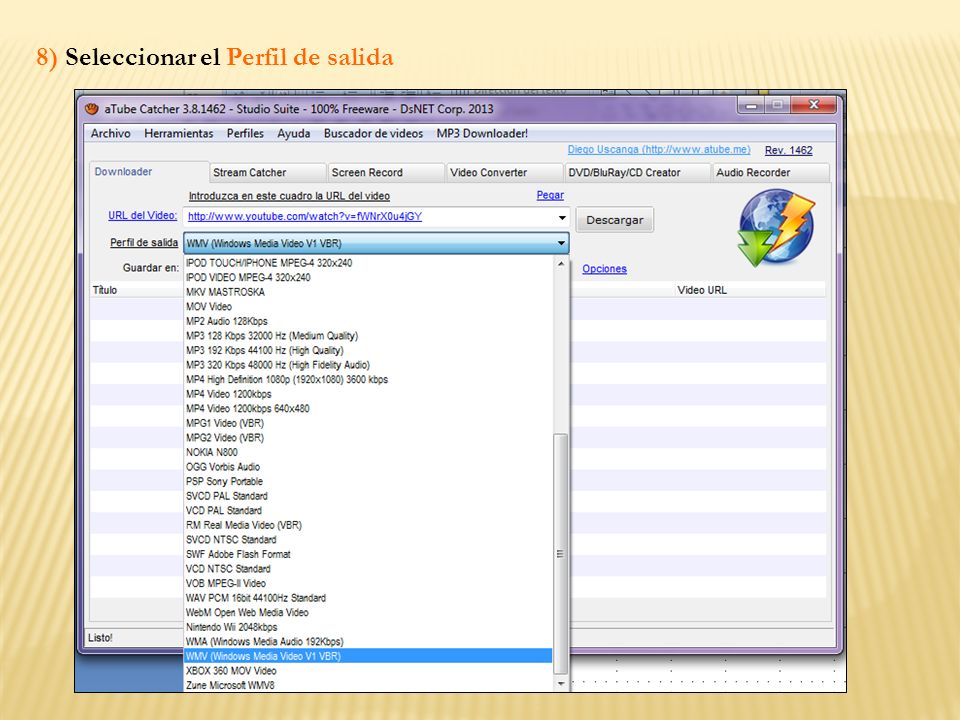This screenshot has width=960, height=720.
Task: Select MPG1 Video (VBR) profile
Action: (368, 424)
